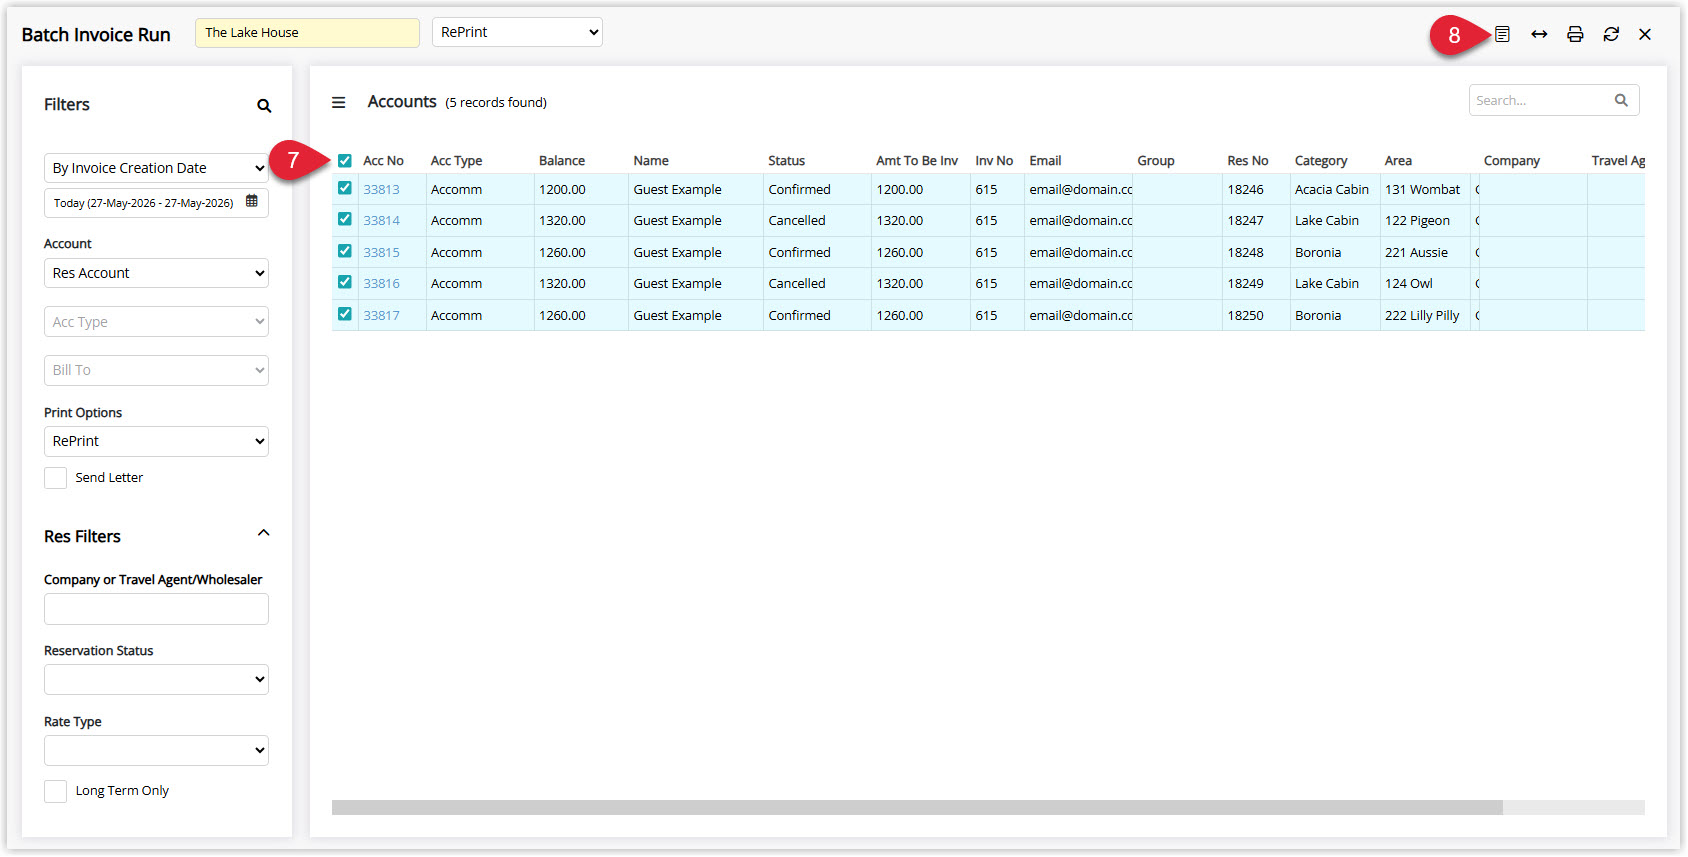Click the refresh icon in header
This screenshot has height=857, width=1688.
(1611, 34)
